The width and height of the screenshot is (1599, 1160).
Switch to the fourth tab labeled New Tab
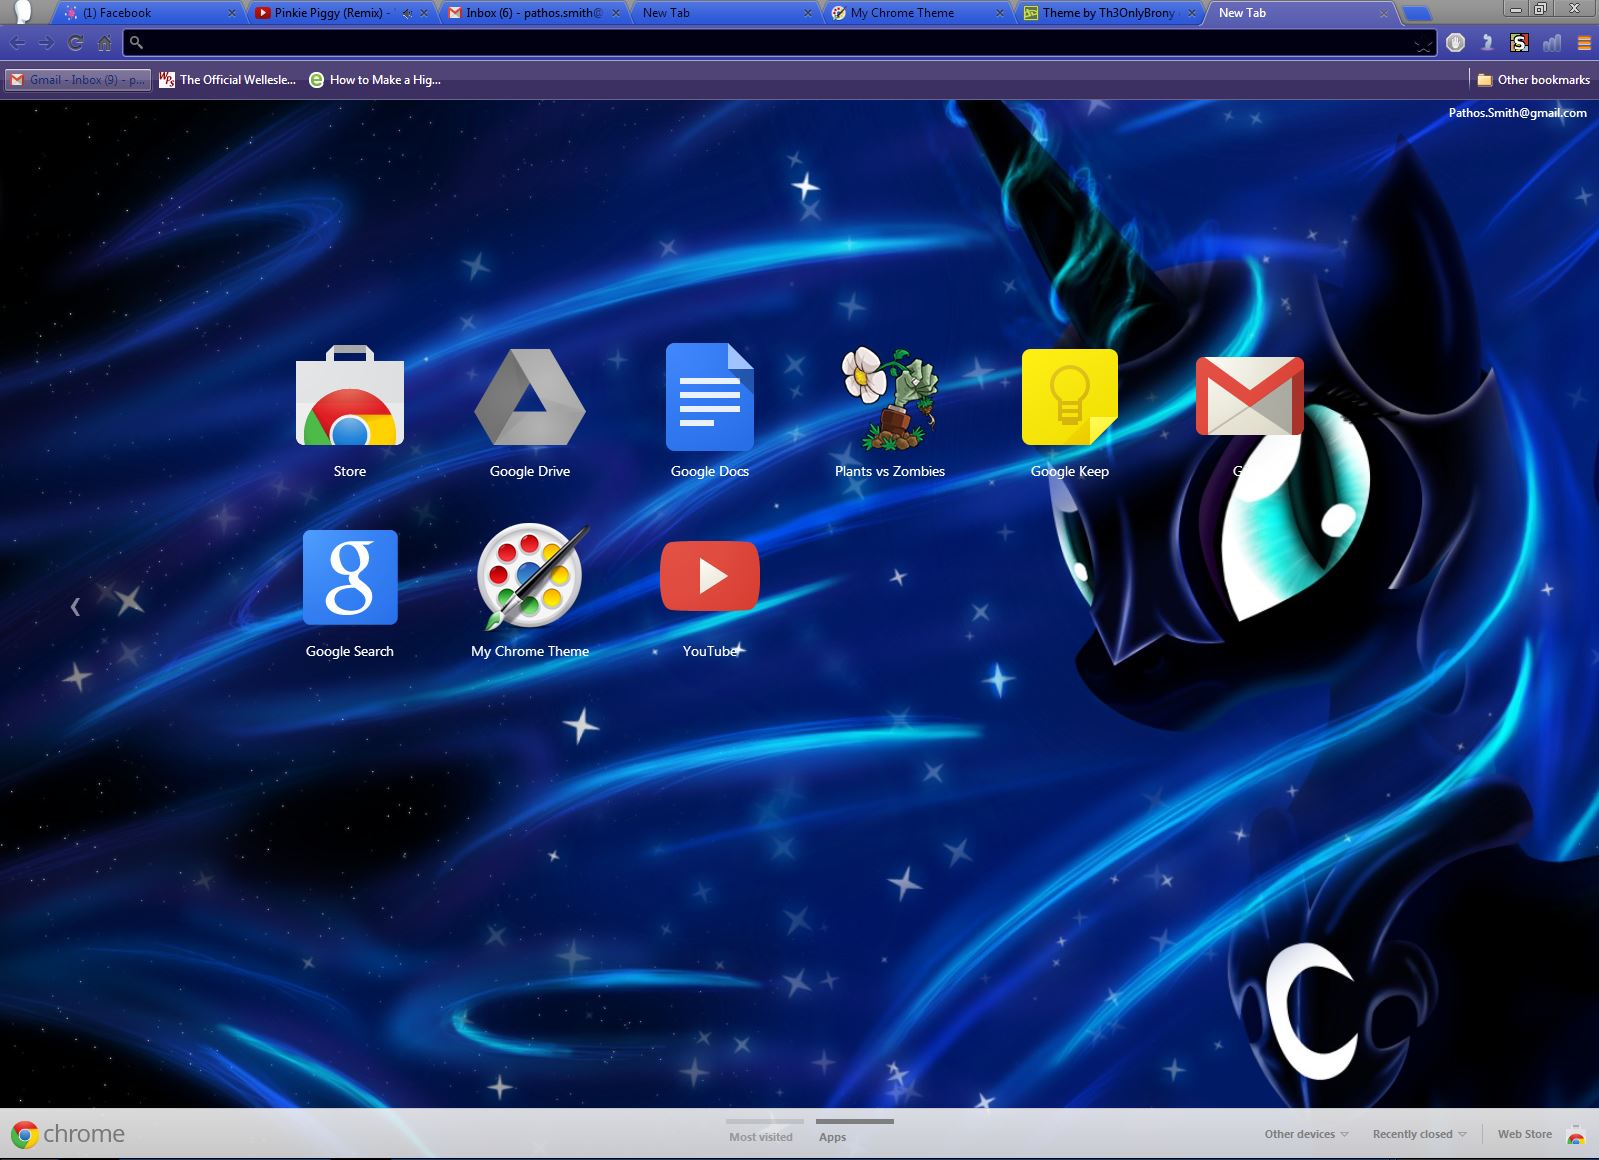724,13
